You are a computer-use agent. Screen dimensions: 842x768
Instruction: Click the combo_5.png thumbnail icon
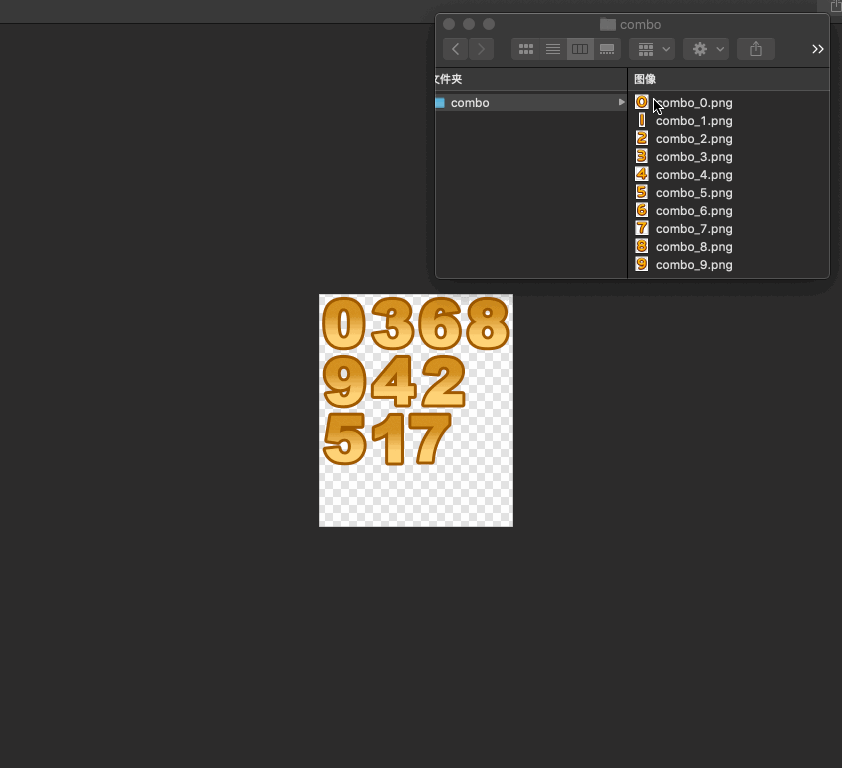click(x=642, y=192)
